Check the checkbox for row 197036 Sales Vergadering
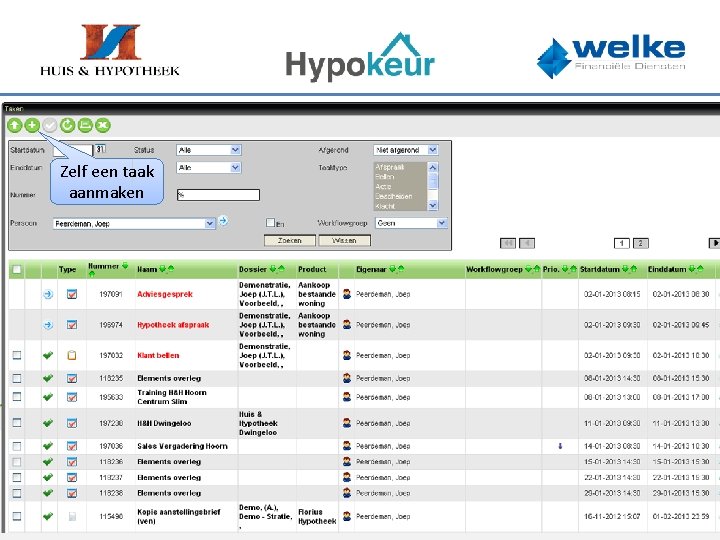Viewport: 720px width, 540px height. 17,446
